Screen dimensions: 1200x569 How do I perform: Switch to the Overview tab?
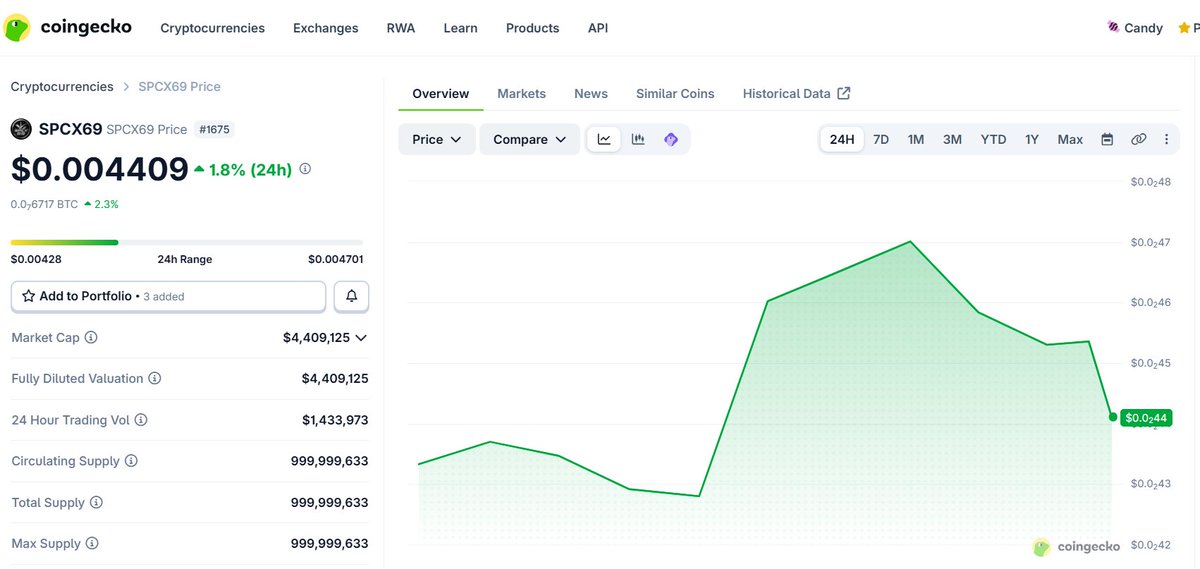441,93
